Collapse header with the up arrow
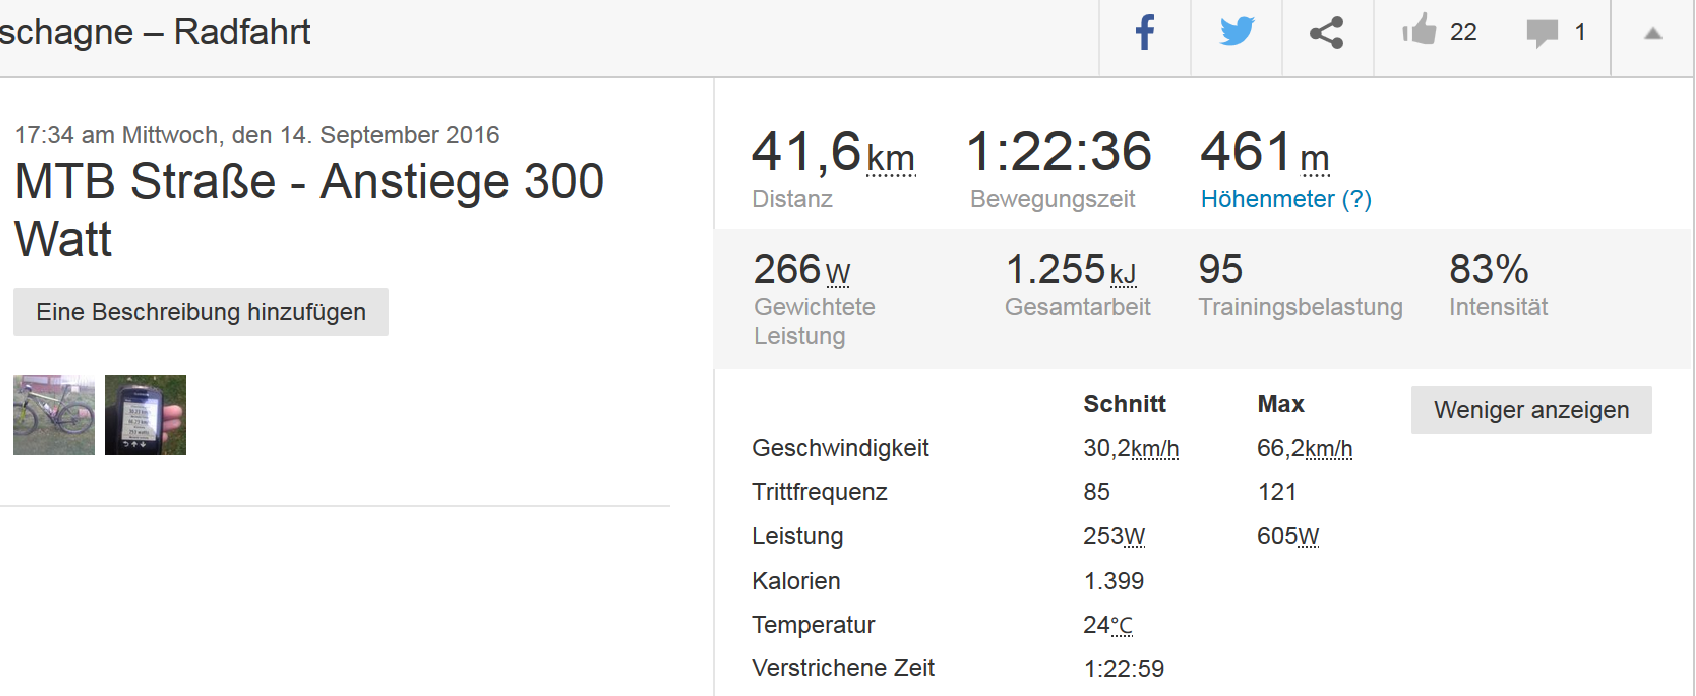The width and height of the screenshot is (1696, 696). 1653,34
